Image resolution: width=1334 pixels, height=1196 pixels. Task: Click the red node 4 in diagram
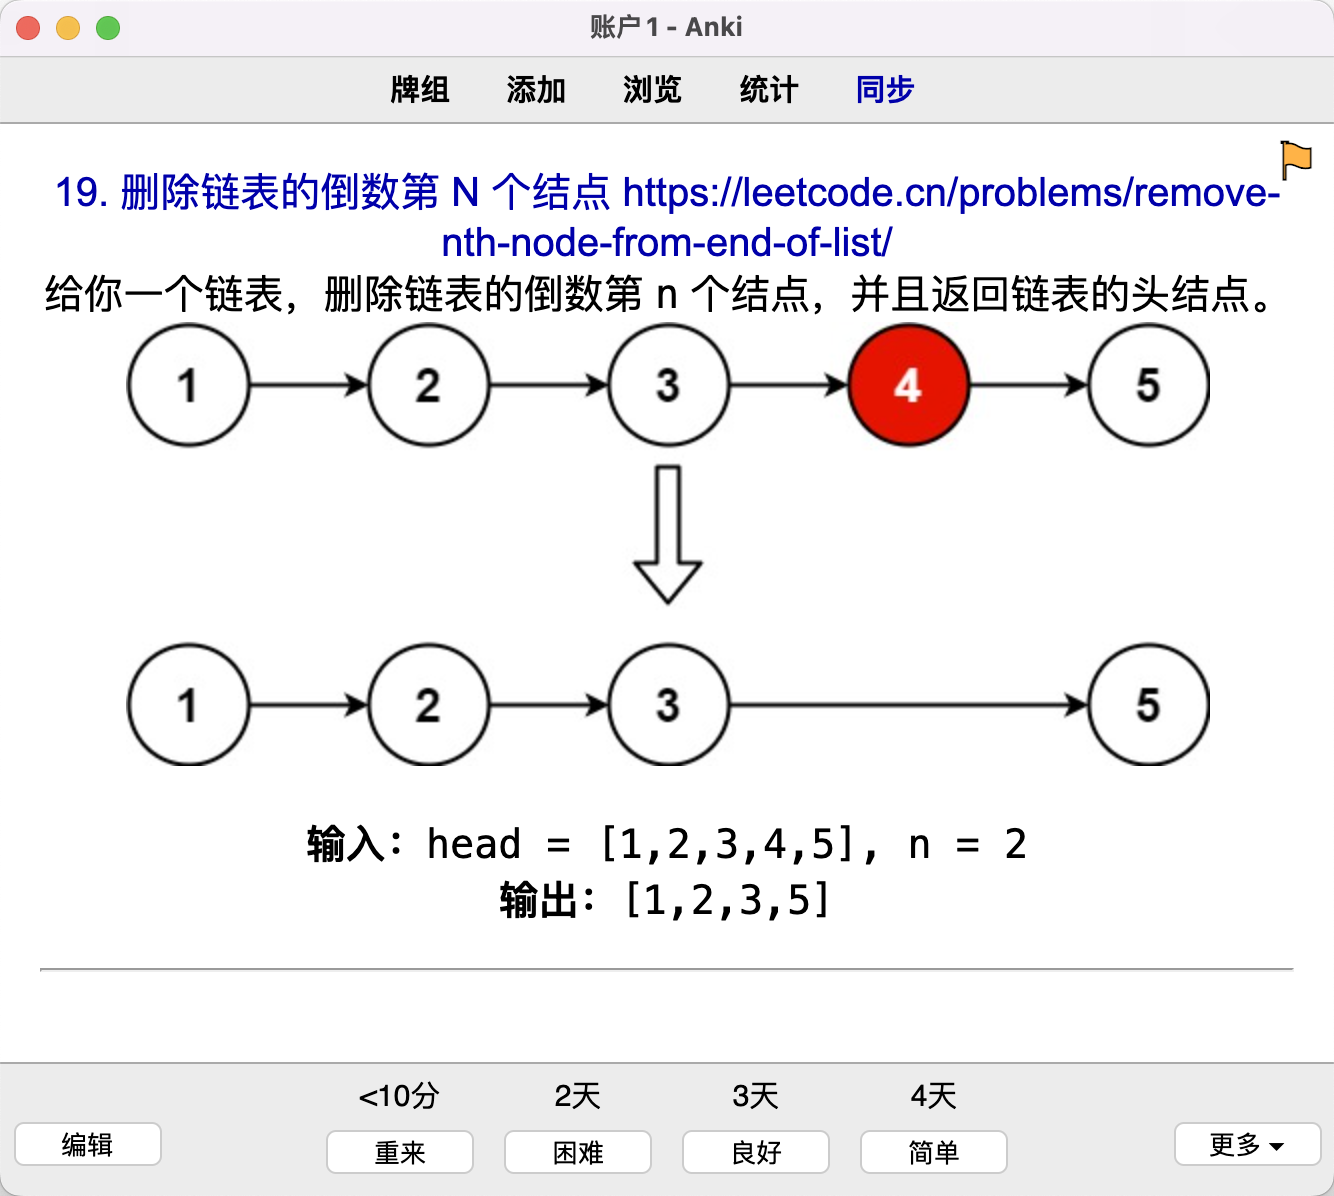(908, 385)
